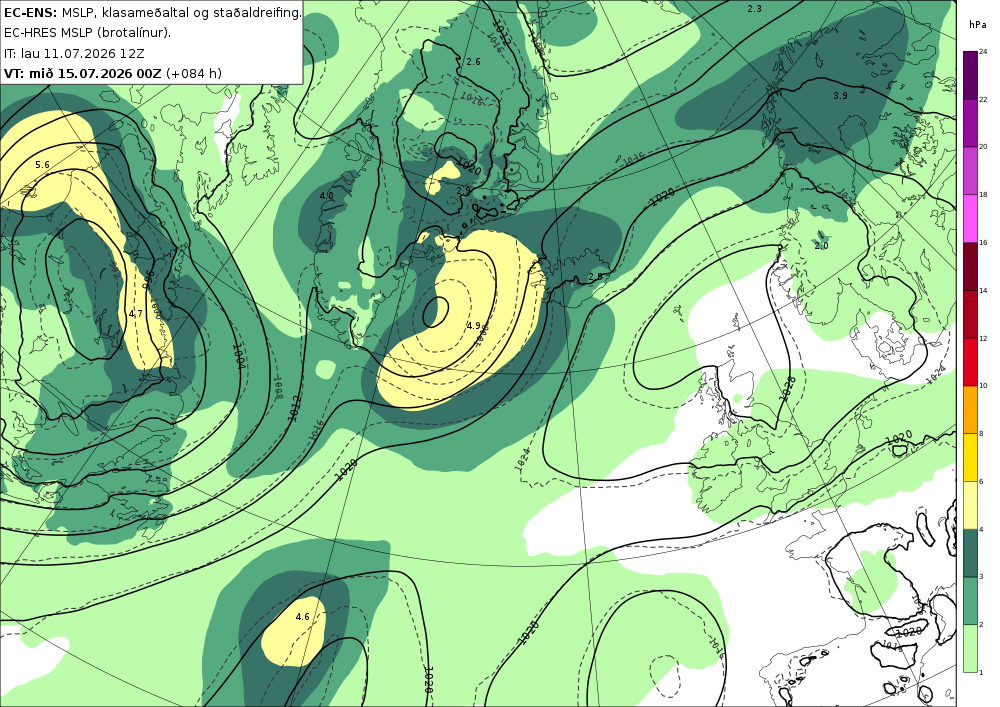
Task: Click the orange 8–10 hPa legend swatch
Action: 971,409
